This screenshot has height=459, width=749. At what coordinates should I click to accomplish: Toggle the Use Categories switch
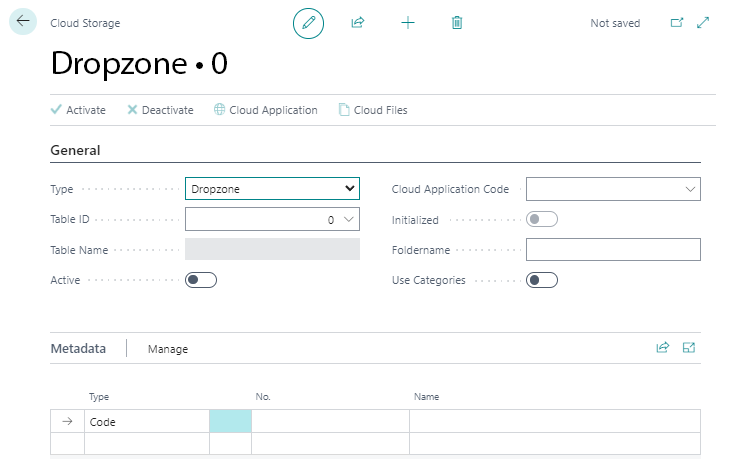point(542,280)
